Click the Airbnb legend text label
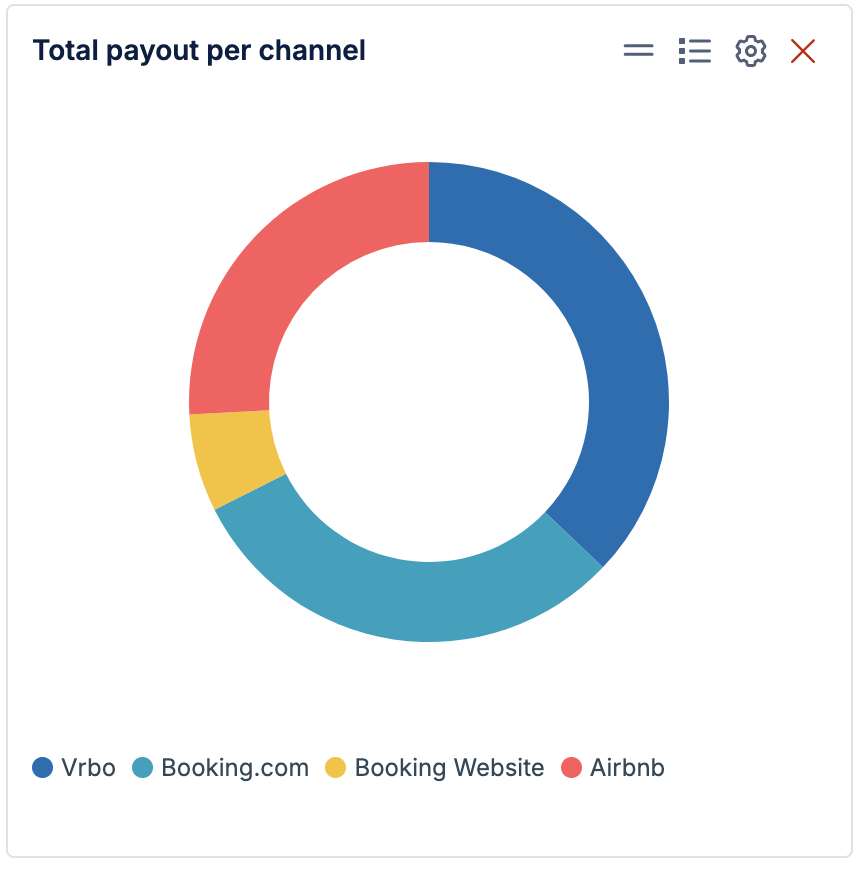862x872 pixels. click(x=627, y=767)
